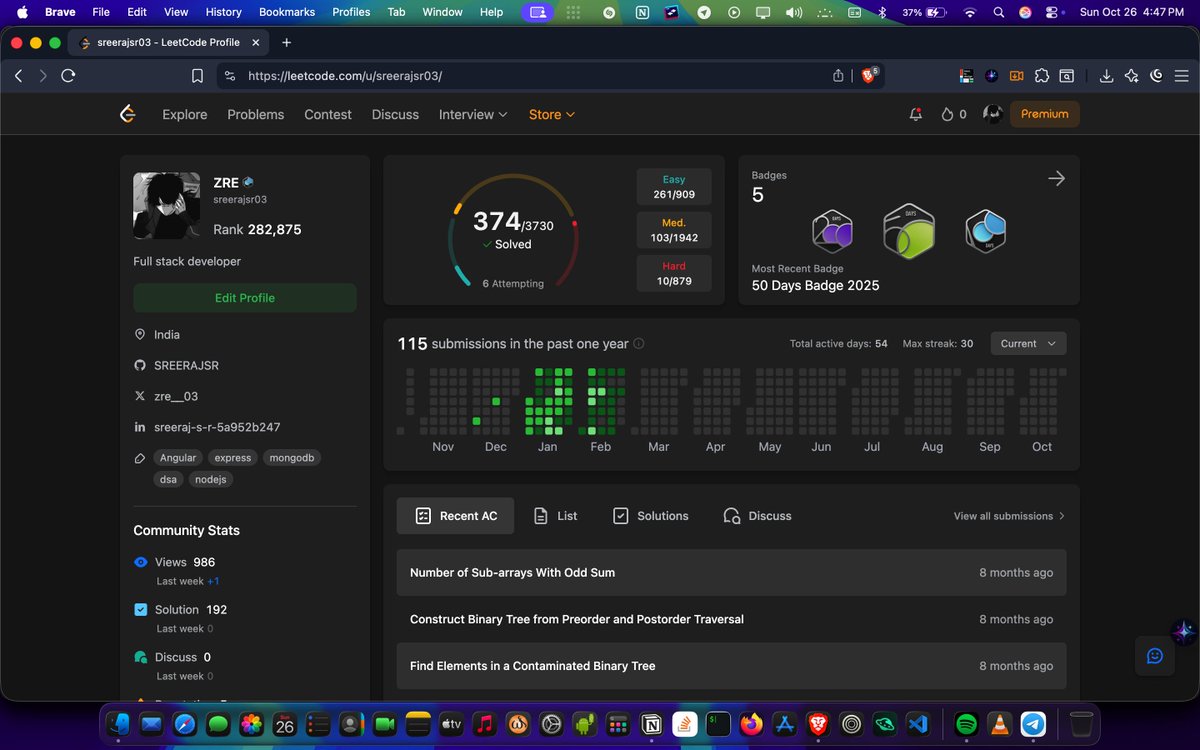Screen dimensions: 1200x750
Task: Open Spotify from the dock
Action: (x=966, y=723)
